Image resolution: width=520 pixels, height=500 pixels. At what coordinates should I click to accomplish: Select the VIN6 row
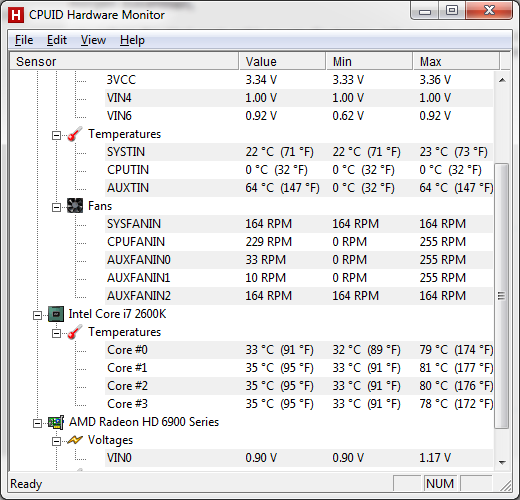299,116
